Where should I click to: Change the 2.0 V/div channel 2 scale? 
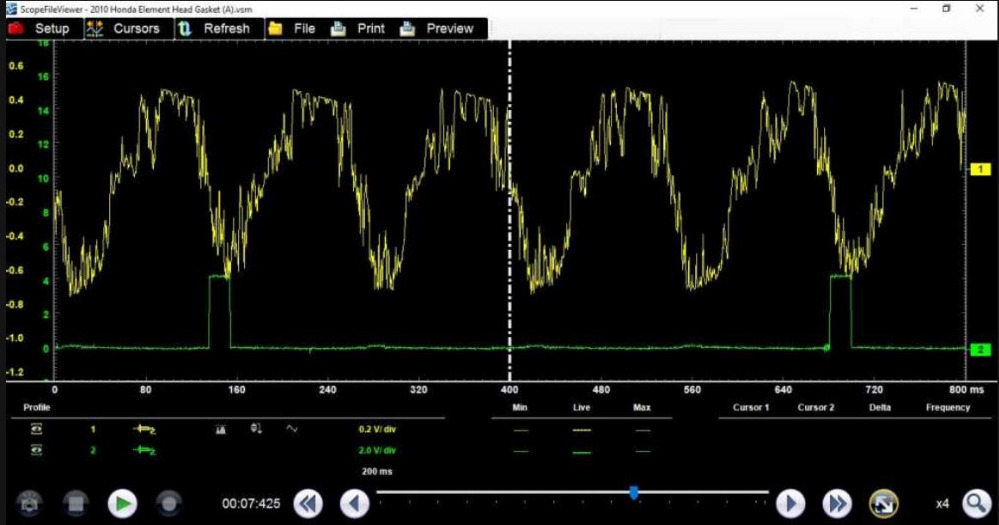tap(375, 451)
